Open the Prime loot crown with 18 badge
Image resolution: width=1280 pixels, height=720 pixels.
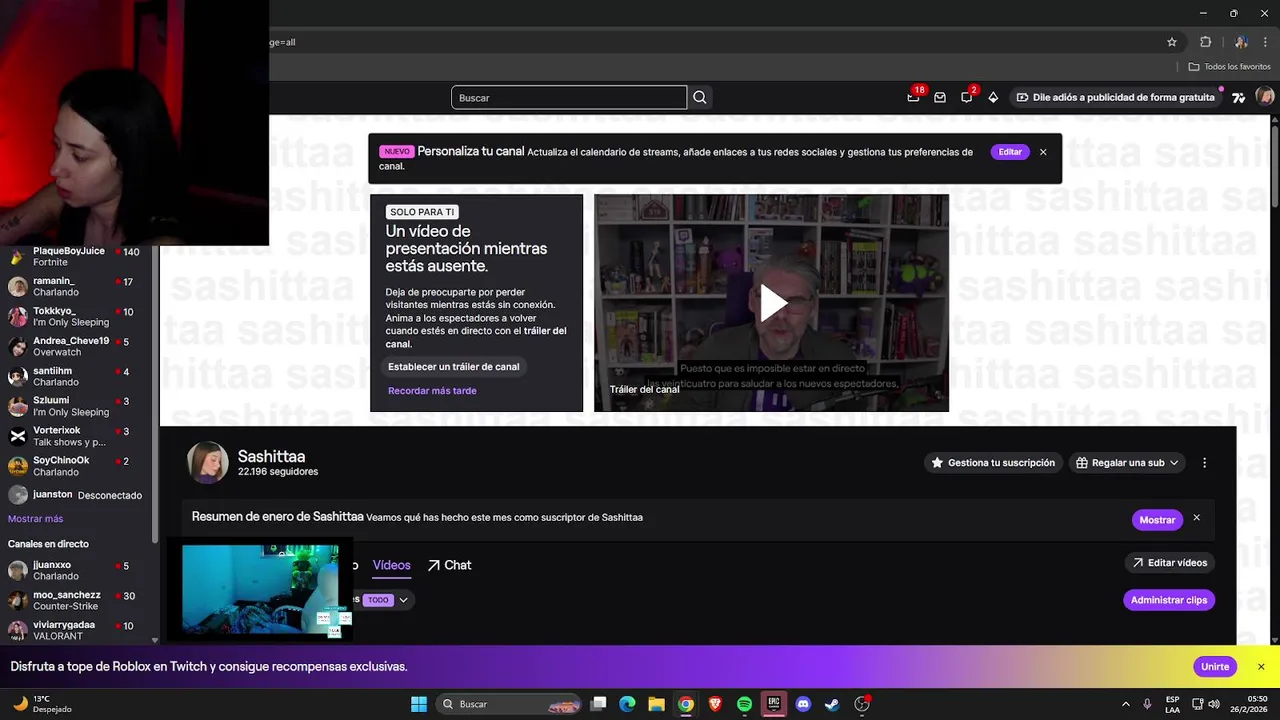[913, 97]
